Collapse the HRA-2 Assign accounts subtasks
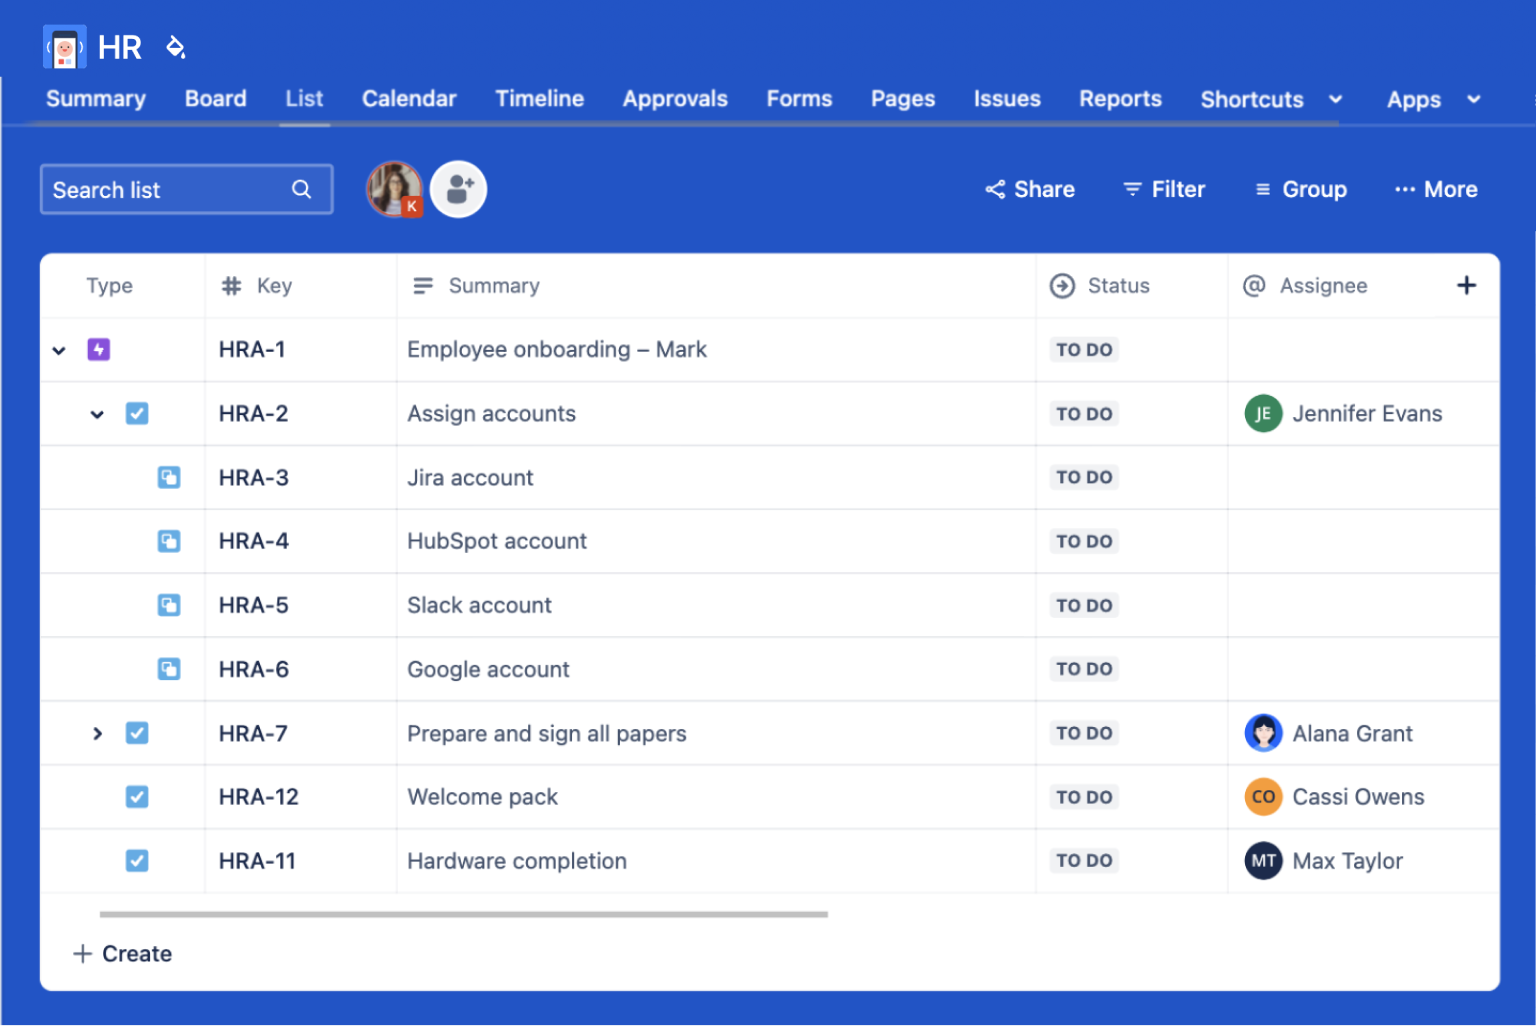 pos(97,413)
